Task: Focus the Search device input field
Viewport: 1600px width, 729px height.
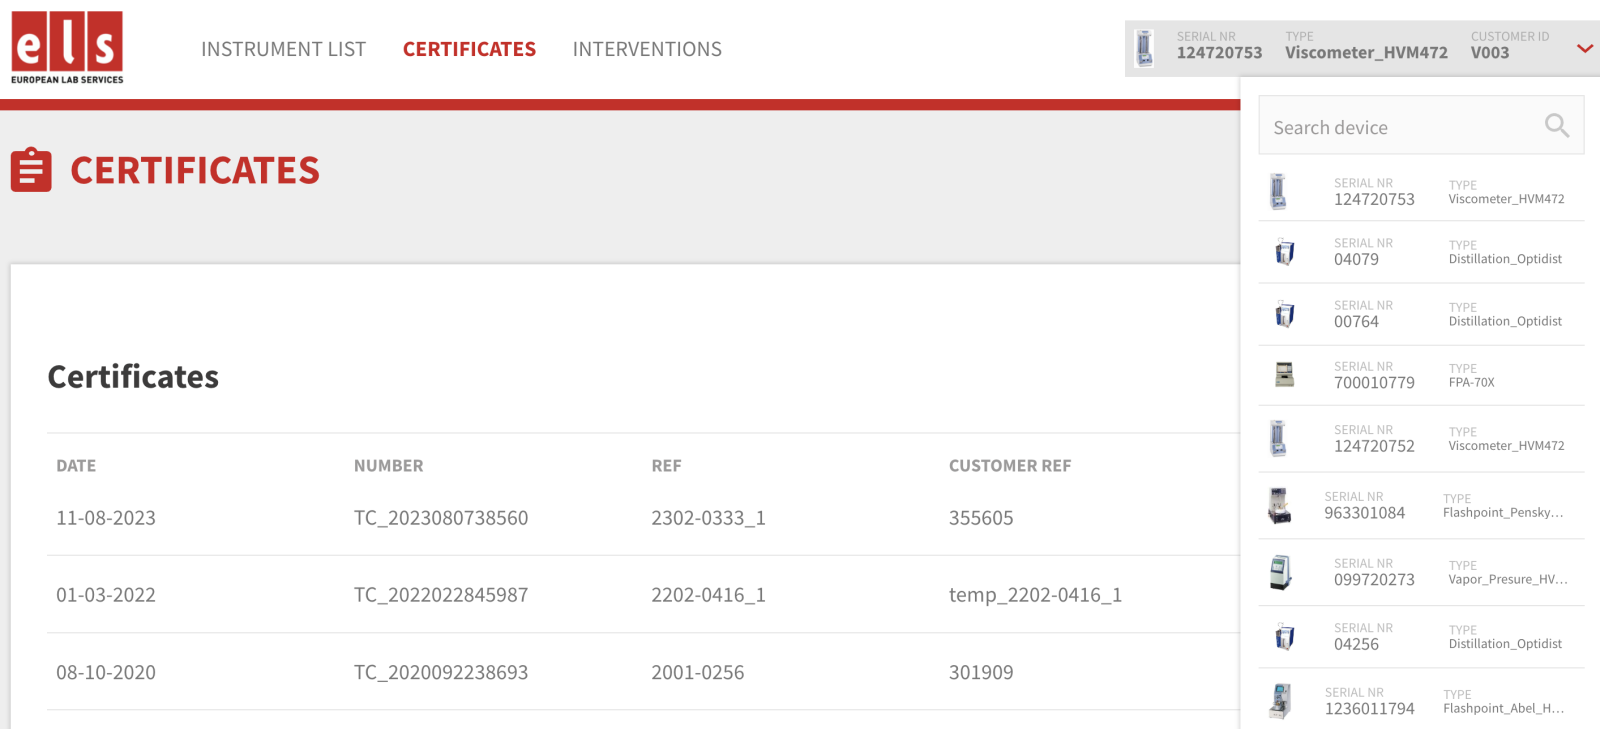Action: (x=1400, y=127)
